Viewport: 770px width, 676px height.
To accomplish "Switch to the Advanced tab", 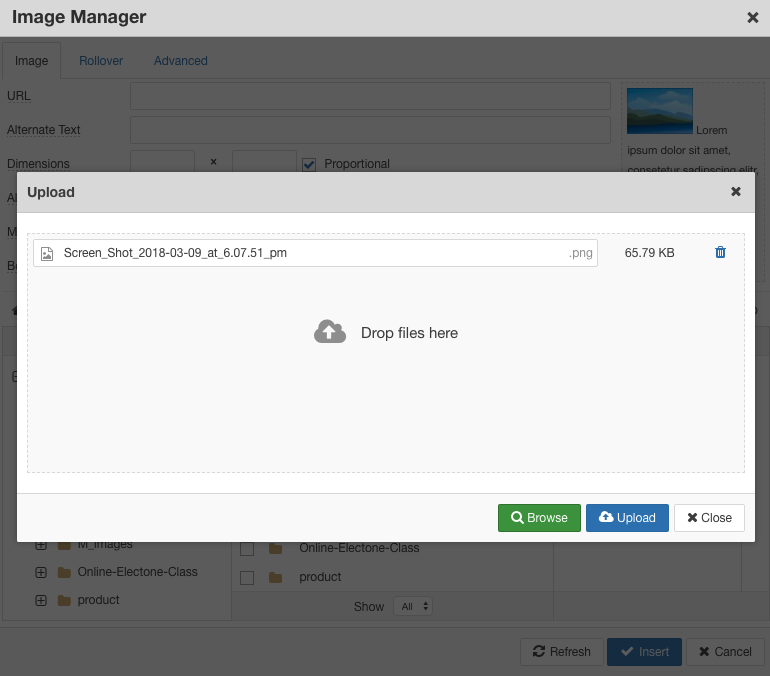I will (181, 61).
